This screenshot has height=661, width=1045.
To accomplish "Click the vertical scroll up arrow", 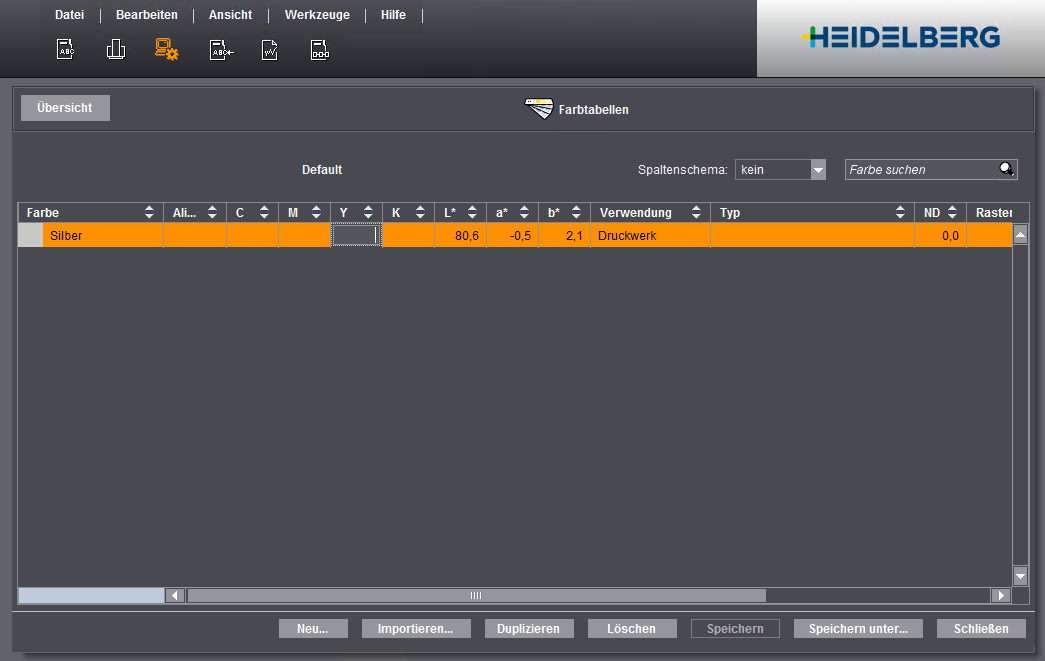I will click(x=1020, y=234).
